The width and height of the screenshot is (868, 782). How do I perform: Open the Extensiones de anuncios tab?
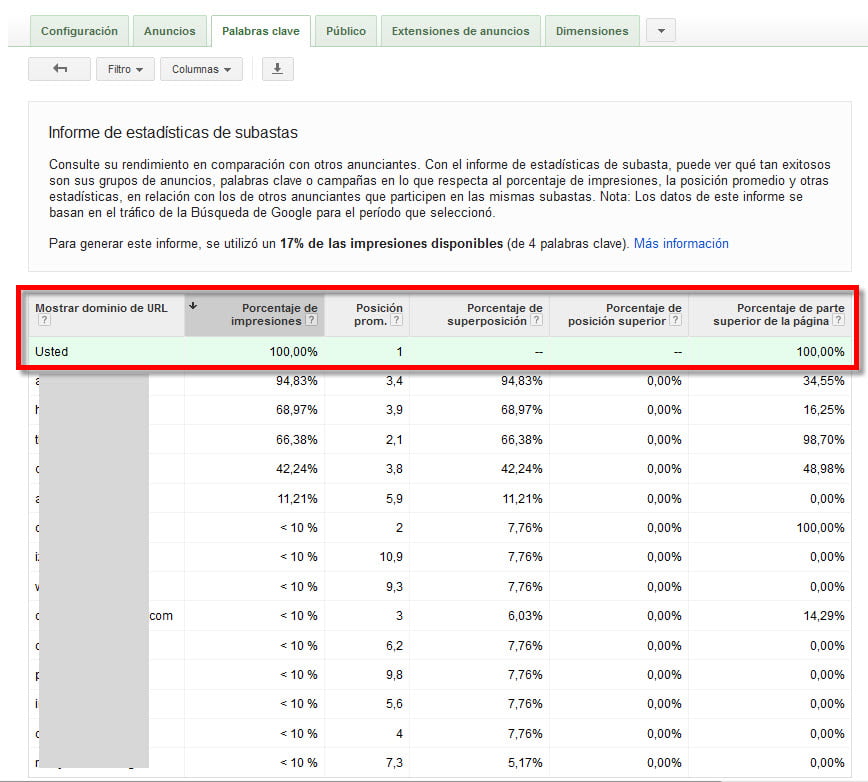tap(461, 31)
